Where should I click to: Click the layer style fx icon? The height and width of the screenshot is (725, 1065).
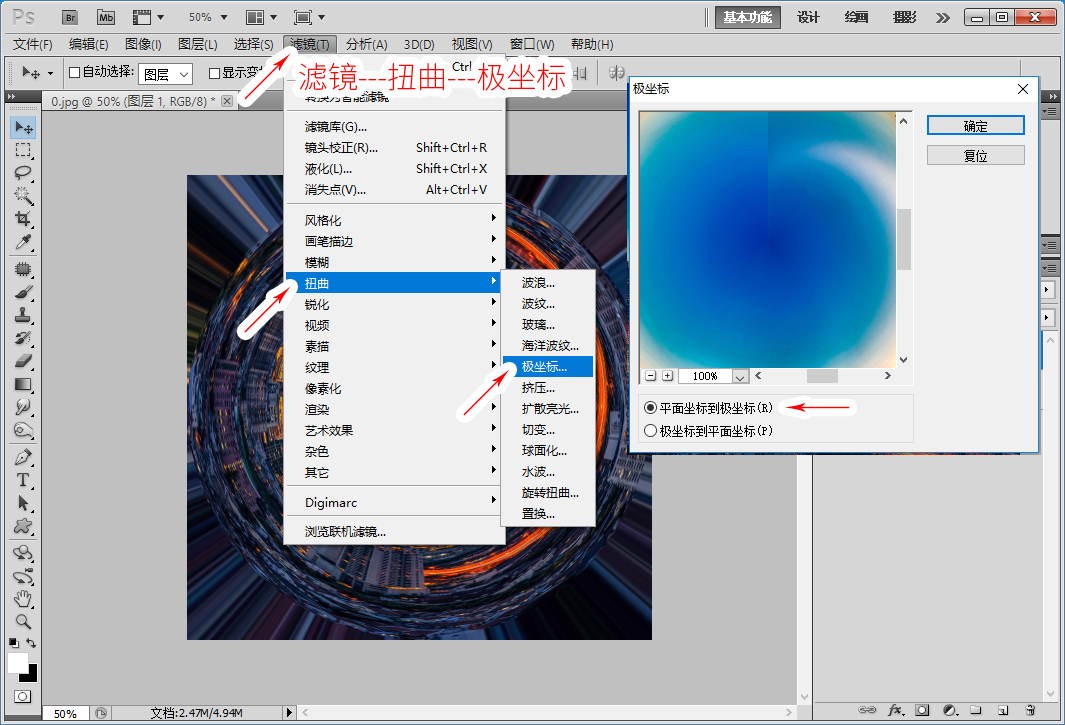[895, 711]
